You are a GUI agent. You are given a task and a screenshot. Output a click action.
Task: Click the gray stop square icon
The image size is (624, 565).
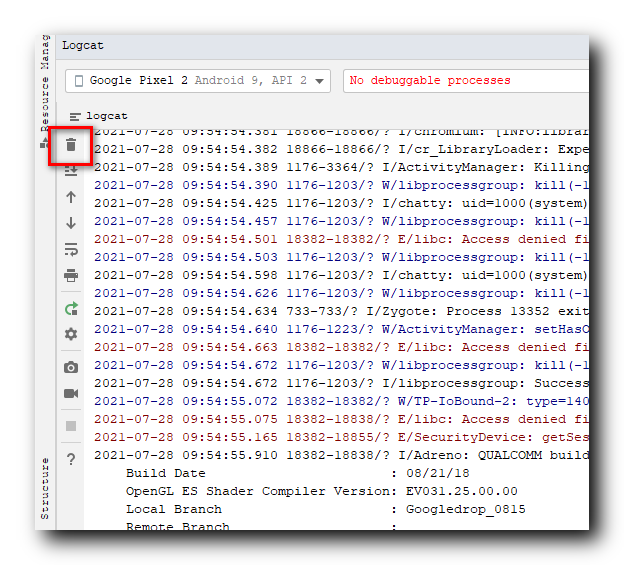71,426
